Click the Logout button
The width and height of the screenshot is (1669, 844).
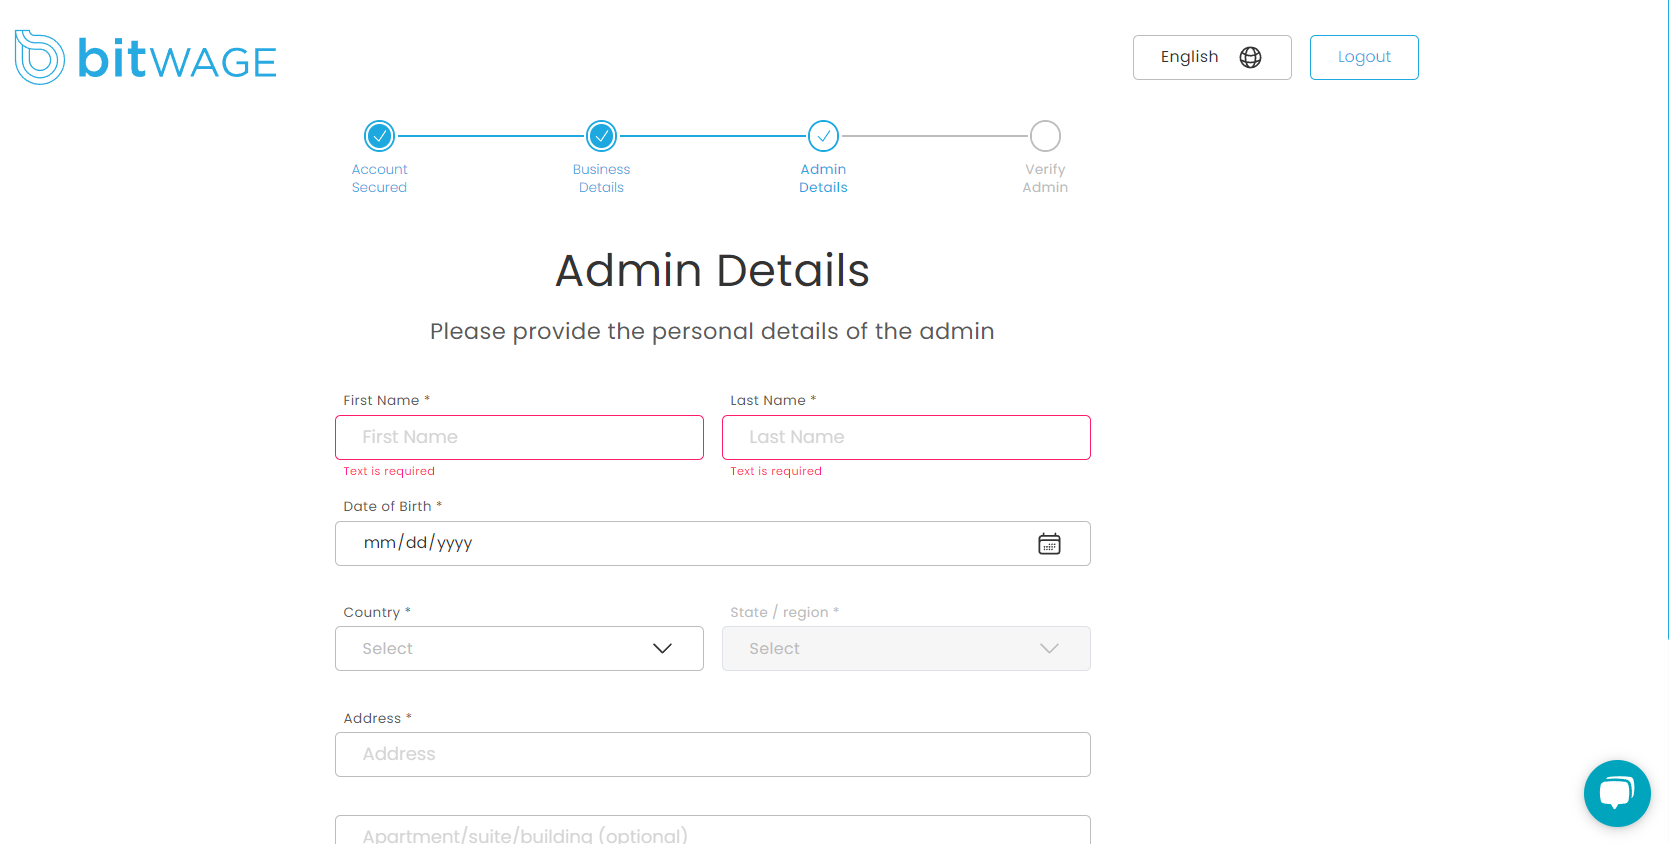[x=1364, y=58]
